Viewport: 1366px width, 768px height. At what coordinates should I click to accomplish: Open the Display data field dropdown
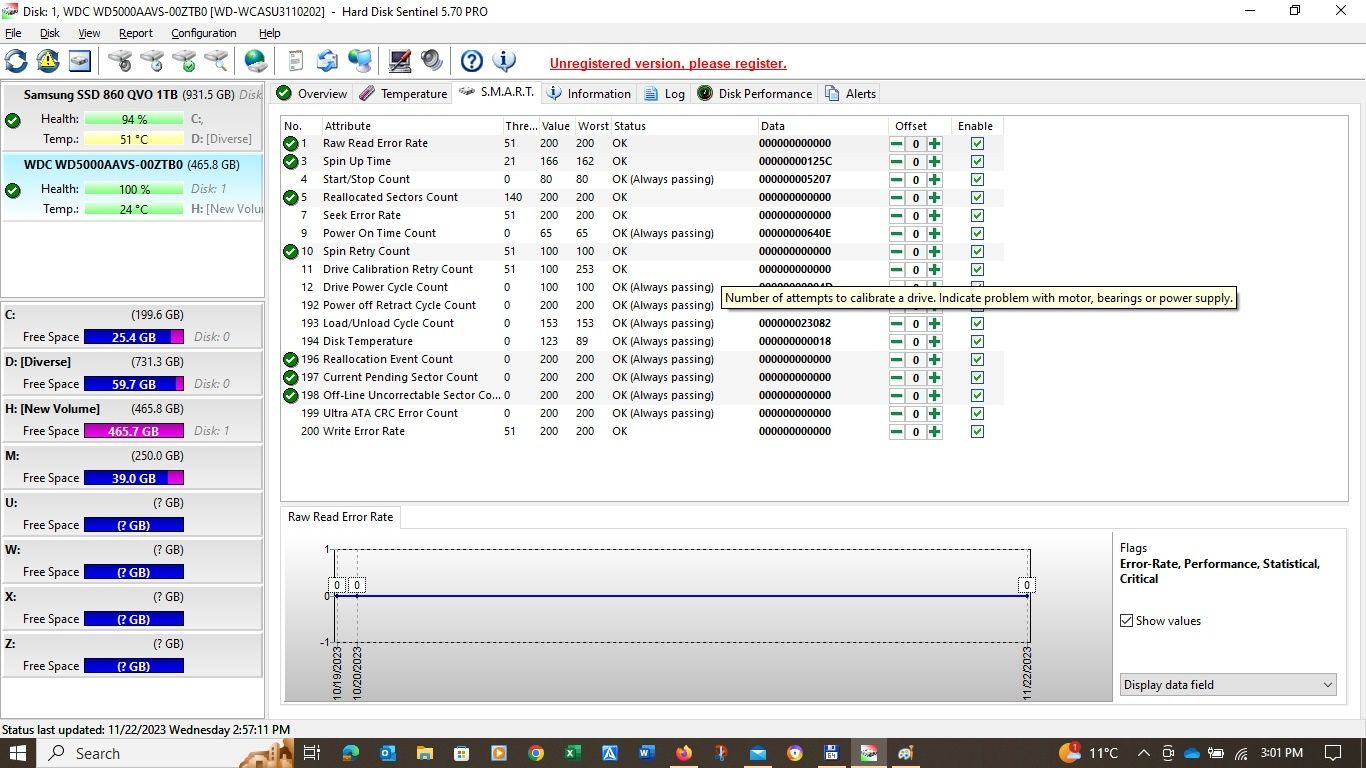(1228, 685)
